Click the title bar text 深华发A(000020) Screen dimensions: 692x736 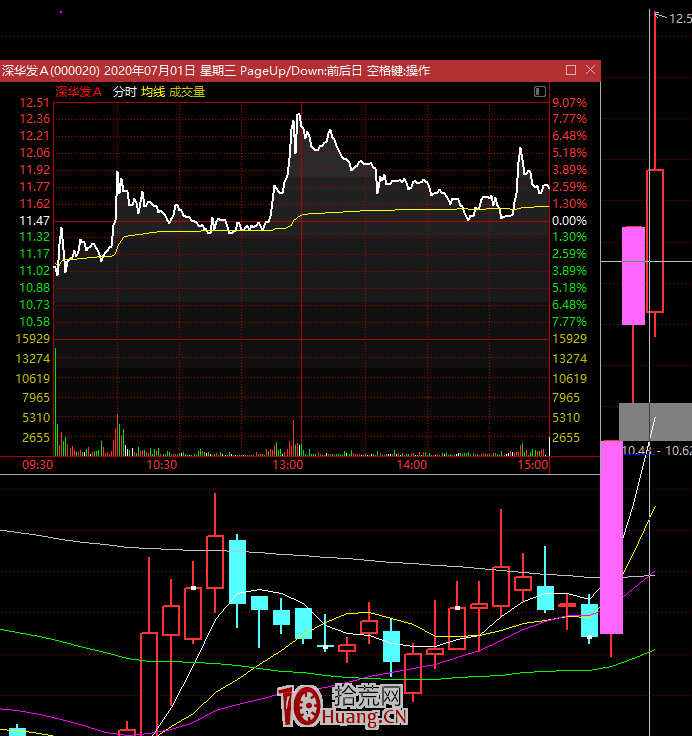click(x=51, y=71)
